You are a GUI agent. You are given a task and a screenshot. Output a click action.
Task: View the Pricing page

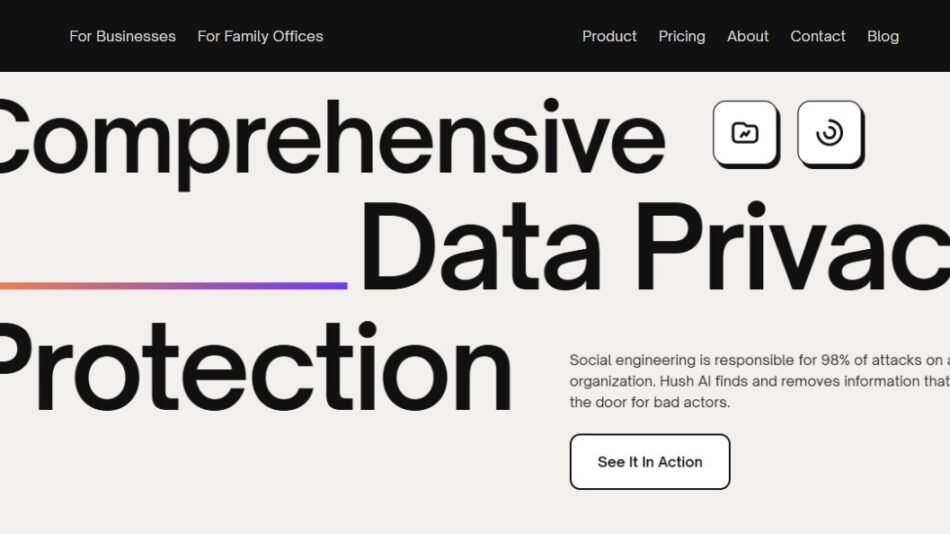tap(682, 36)
